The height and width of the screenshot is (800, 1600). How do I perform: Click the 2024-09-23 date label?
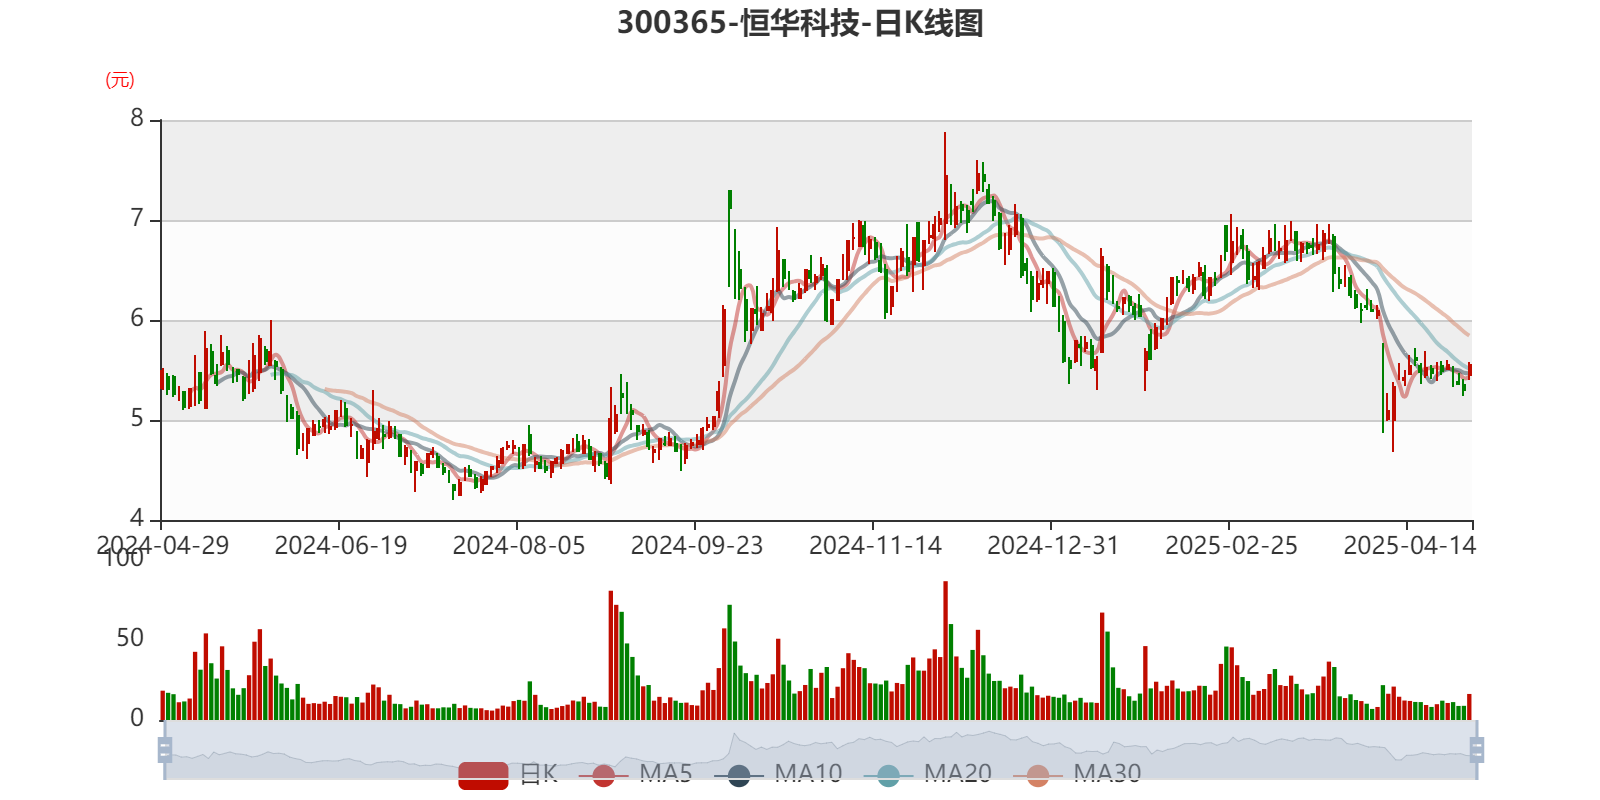click(696, 545)
